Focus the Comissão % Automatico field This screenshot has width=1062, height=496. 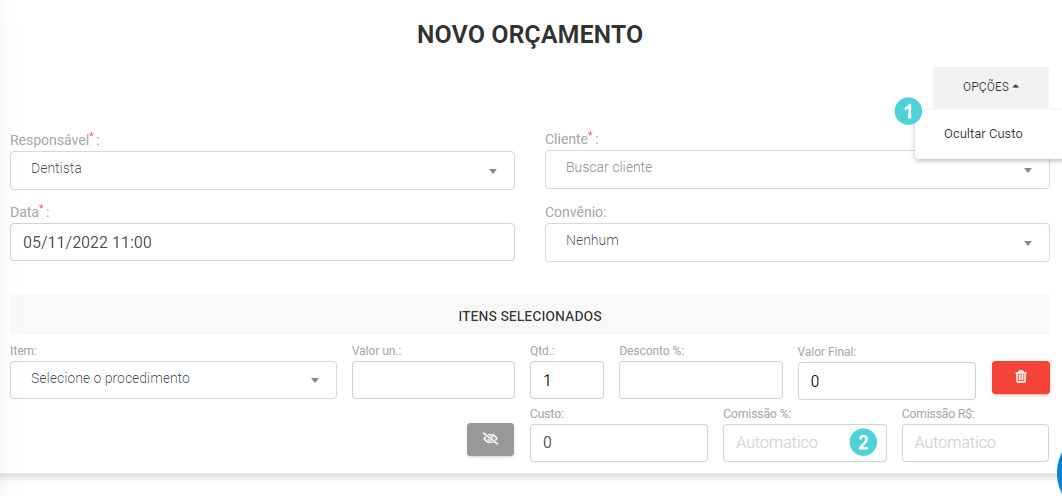(x=805, y=443)
